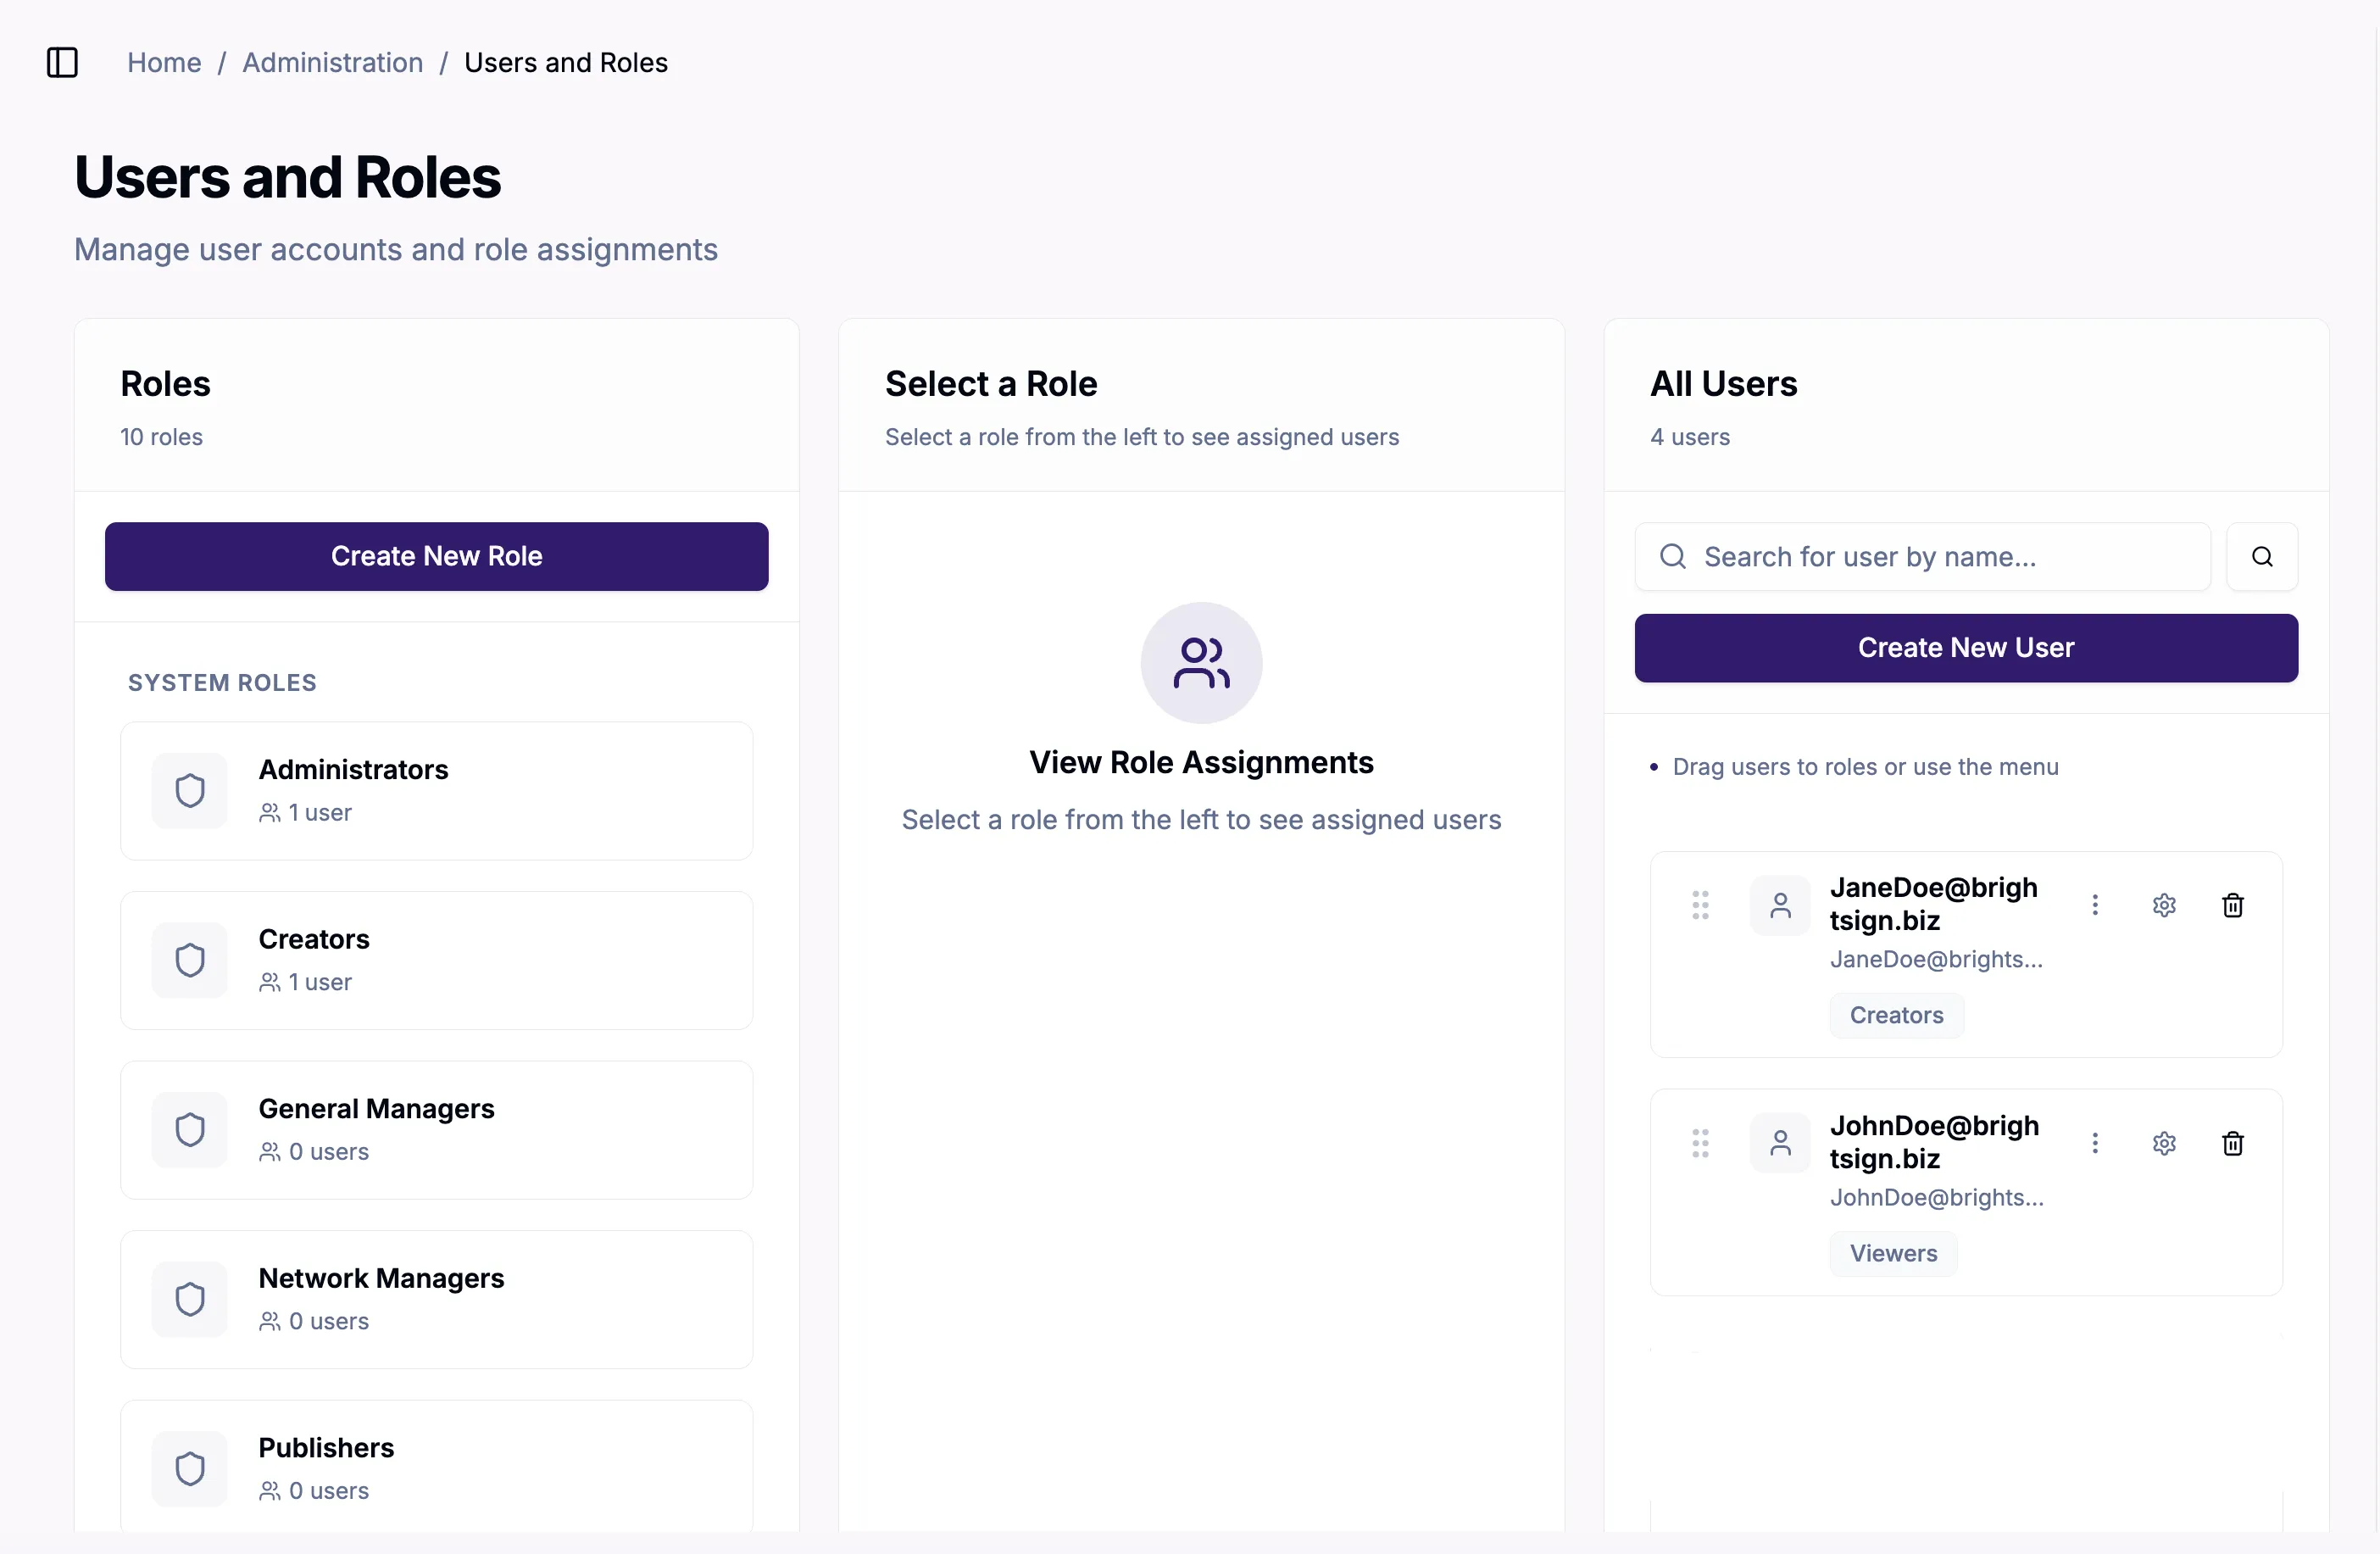Click the Creators tag on JaneDoe's card
This screenshot has width=2380, height=1554.
(x=1897, y=1015)
